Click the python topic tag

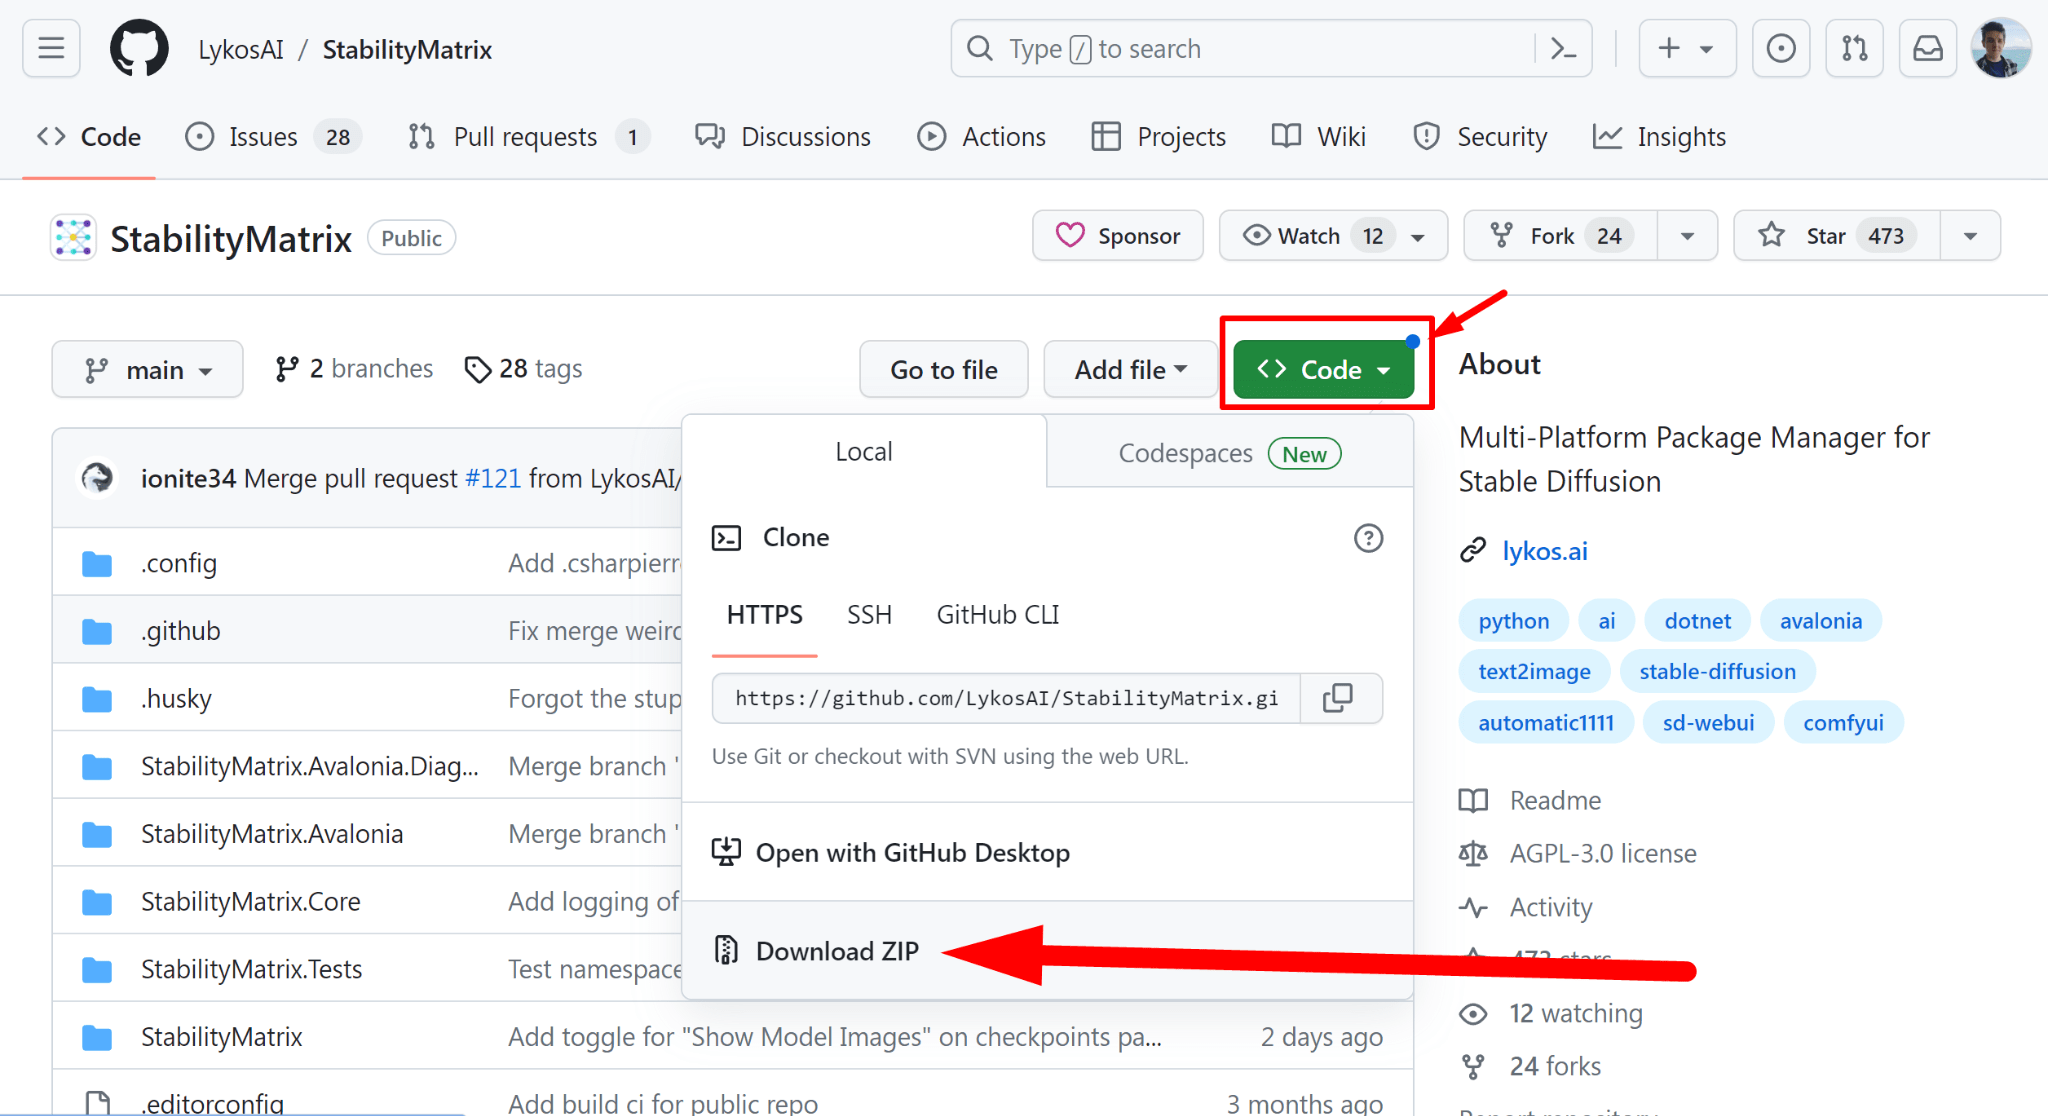pyautogui.click(x=1513, y=621)
